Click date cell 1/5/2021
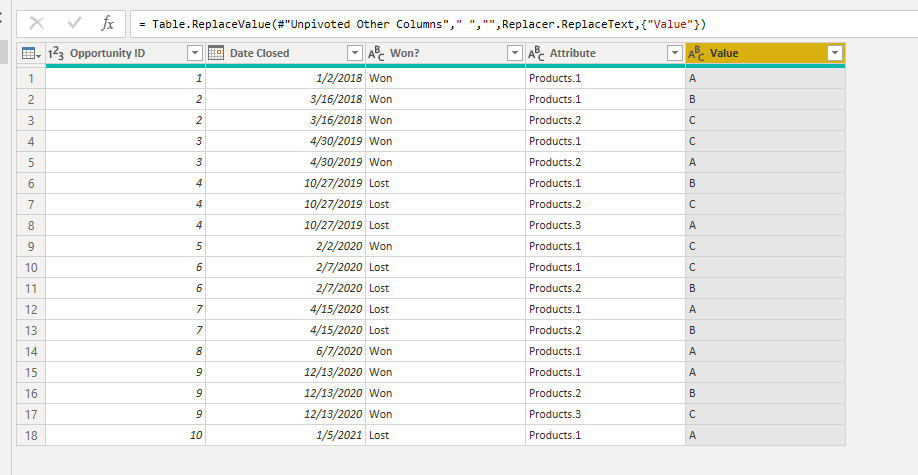 [286, 435]
